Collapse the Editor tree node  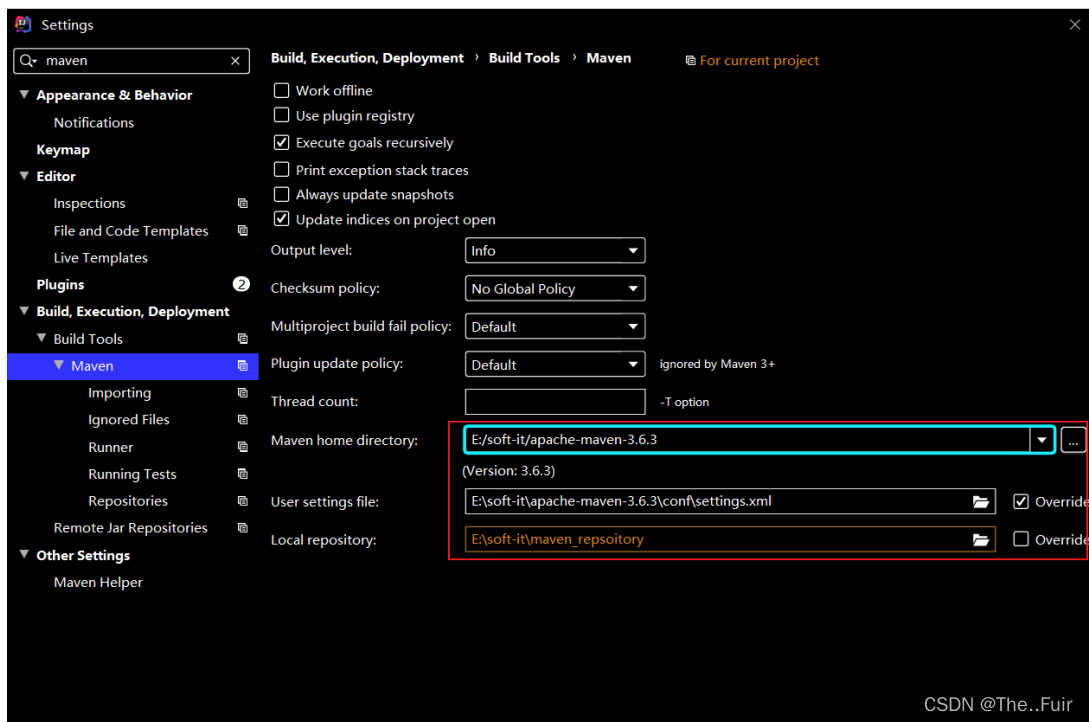24,176
